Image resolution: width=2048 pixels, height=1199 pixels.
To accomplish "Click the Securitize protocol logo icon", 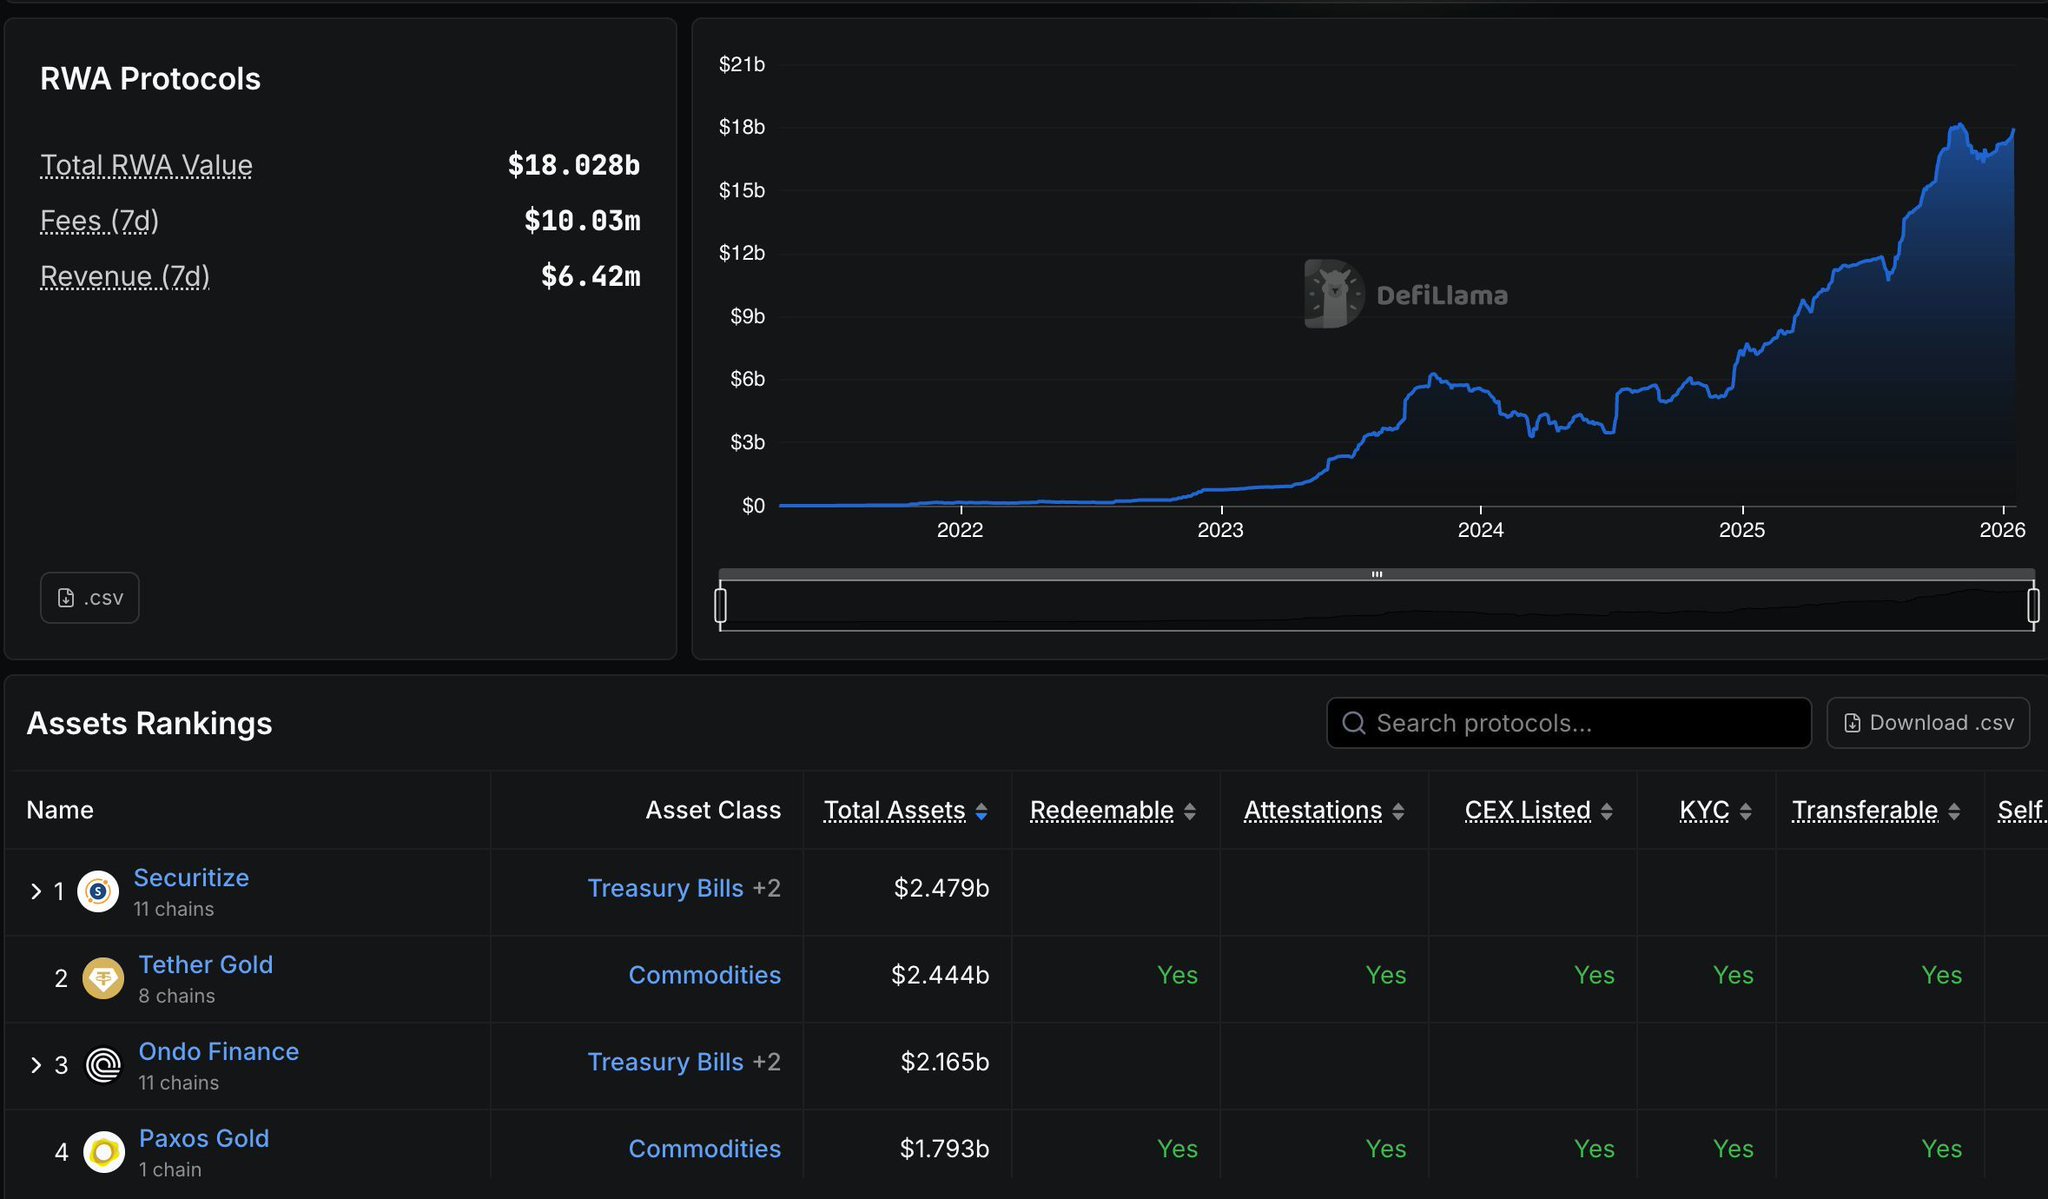I will (x=98, y=890).
